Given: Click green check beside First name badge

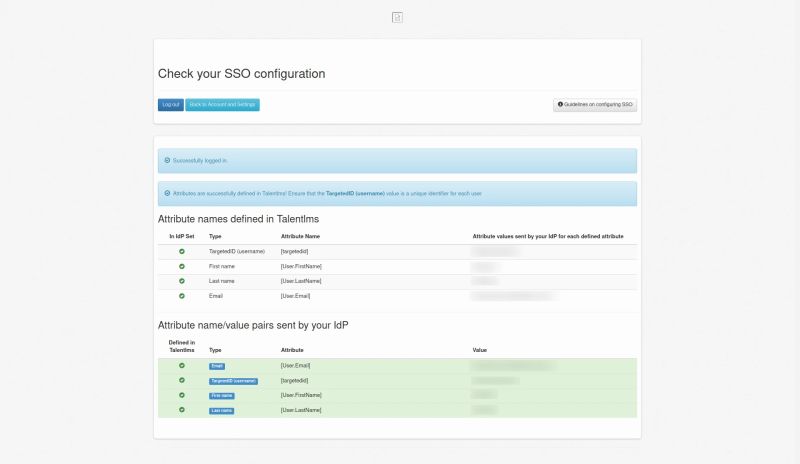Looking at the screenshot, I should [182, 395].
